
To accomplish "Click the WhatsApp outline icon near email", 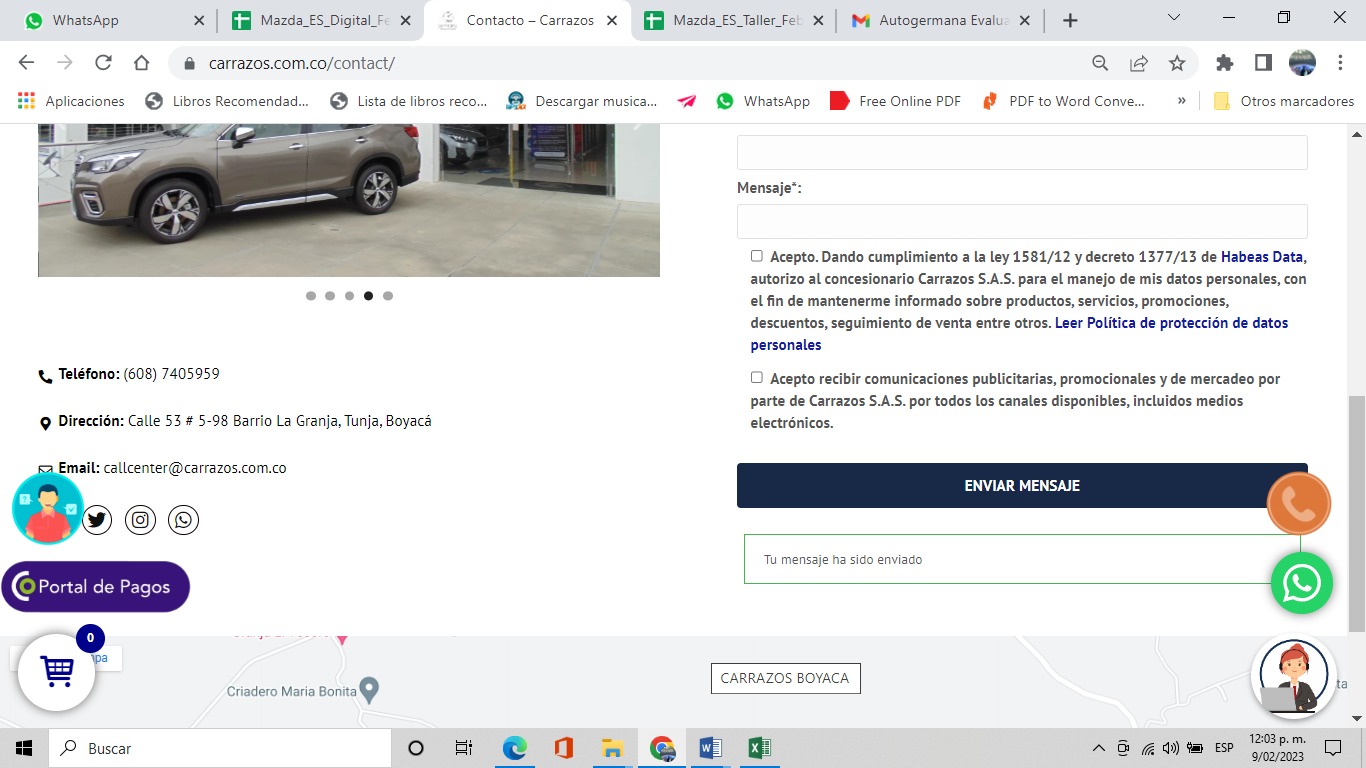I will [184, 519].
